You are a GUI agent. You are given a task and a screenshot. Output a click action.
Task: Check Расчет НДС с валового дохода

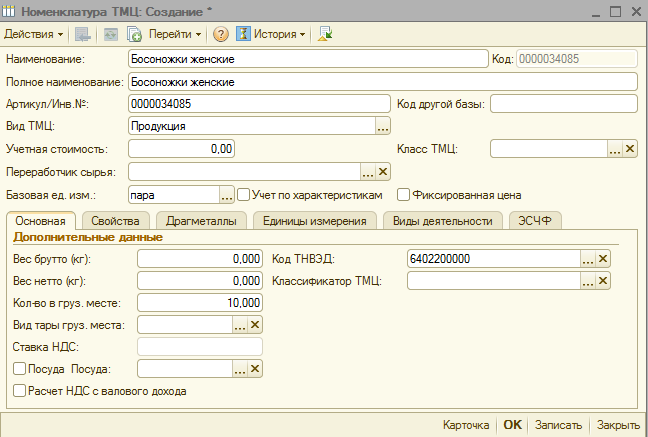point(20,391)
